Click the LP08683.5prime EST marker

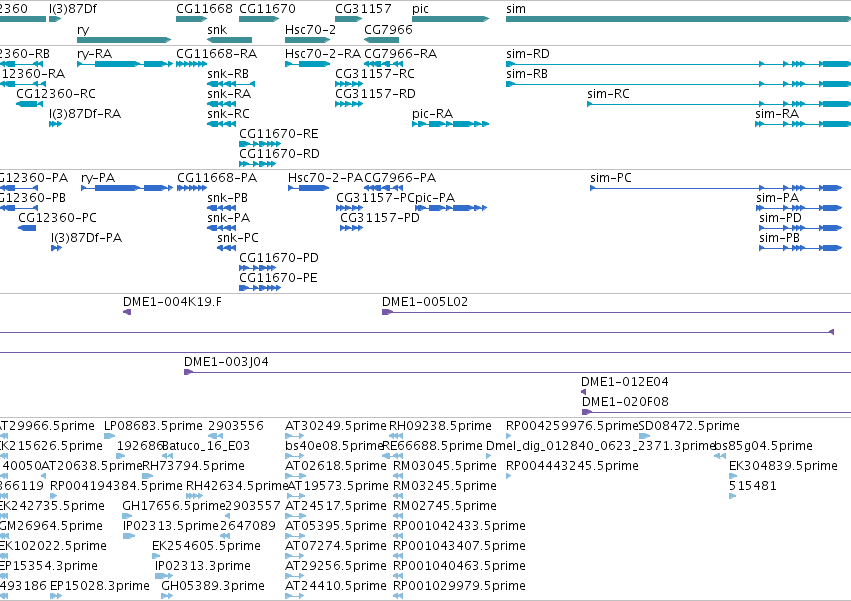(109, 436)
